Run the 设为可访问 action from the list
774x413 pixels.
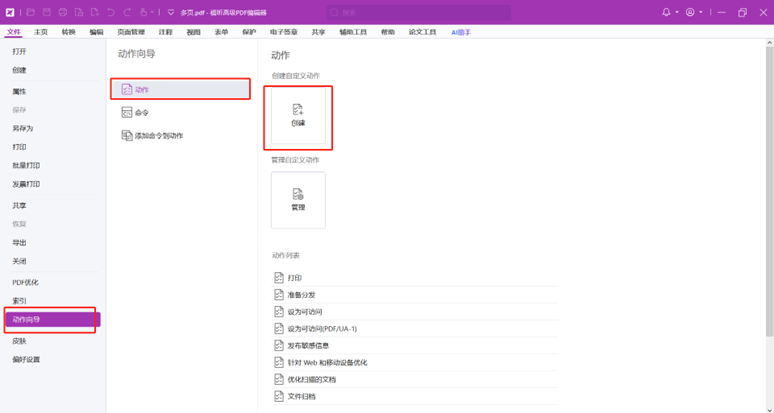click(415, 312)
